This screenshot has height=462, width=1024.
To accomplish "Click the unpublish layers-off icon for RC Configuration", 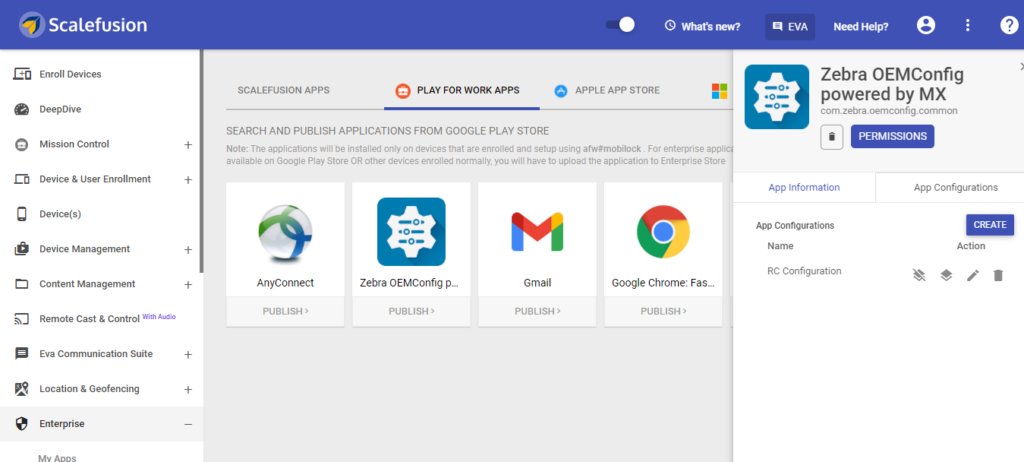I will [x=920, y=276].
